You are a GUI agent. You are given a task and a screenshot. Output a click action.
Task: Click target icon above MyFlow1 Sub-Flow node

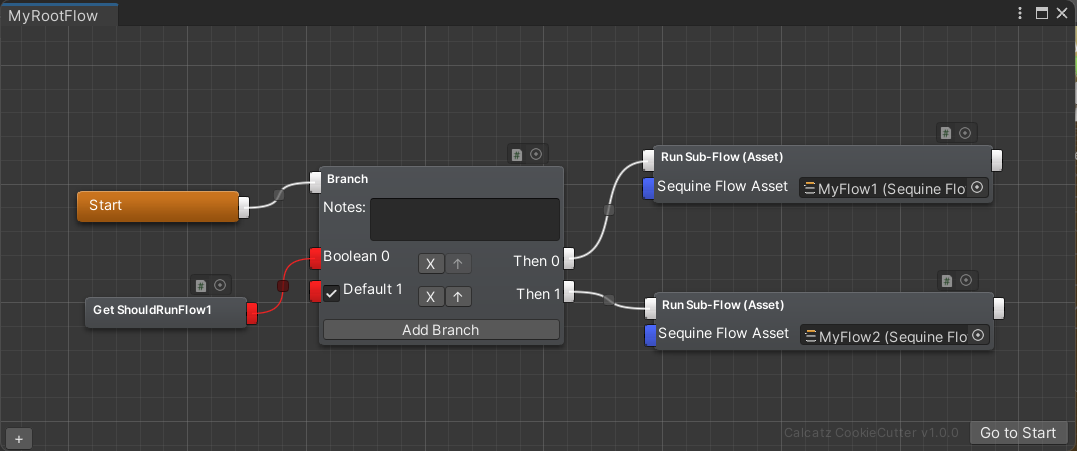[965, 133]
